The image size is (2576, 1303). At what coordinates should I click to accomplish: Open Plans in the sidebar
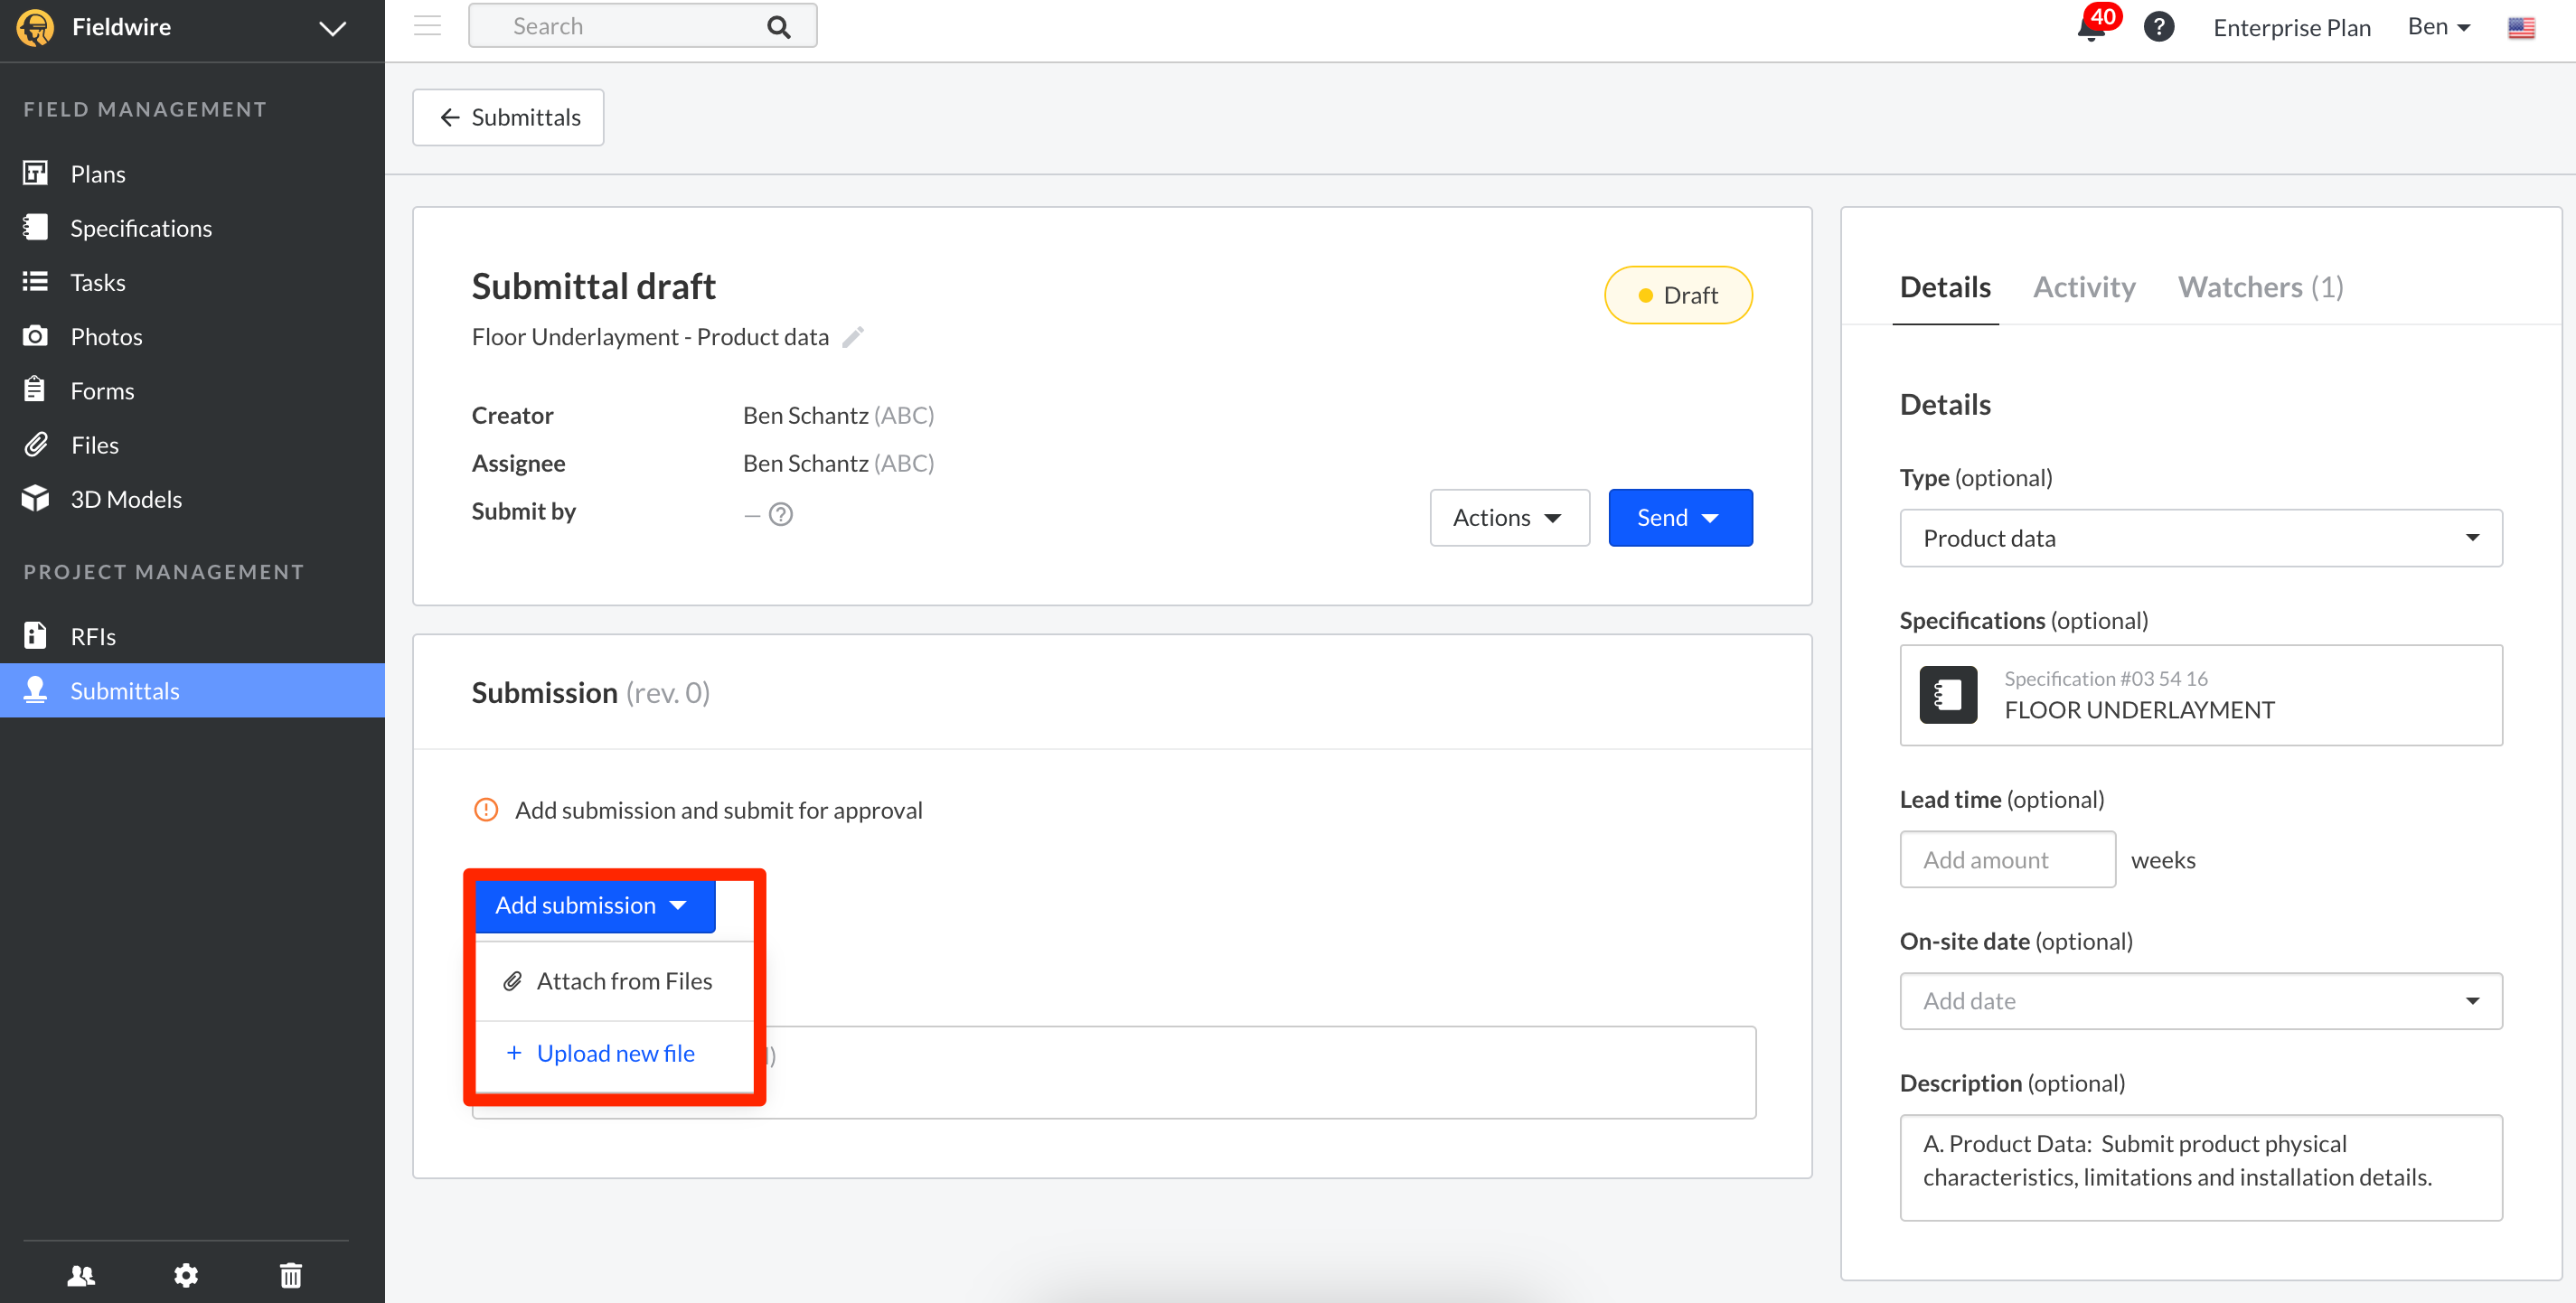(192, 174)
